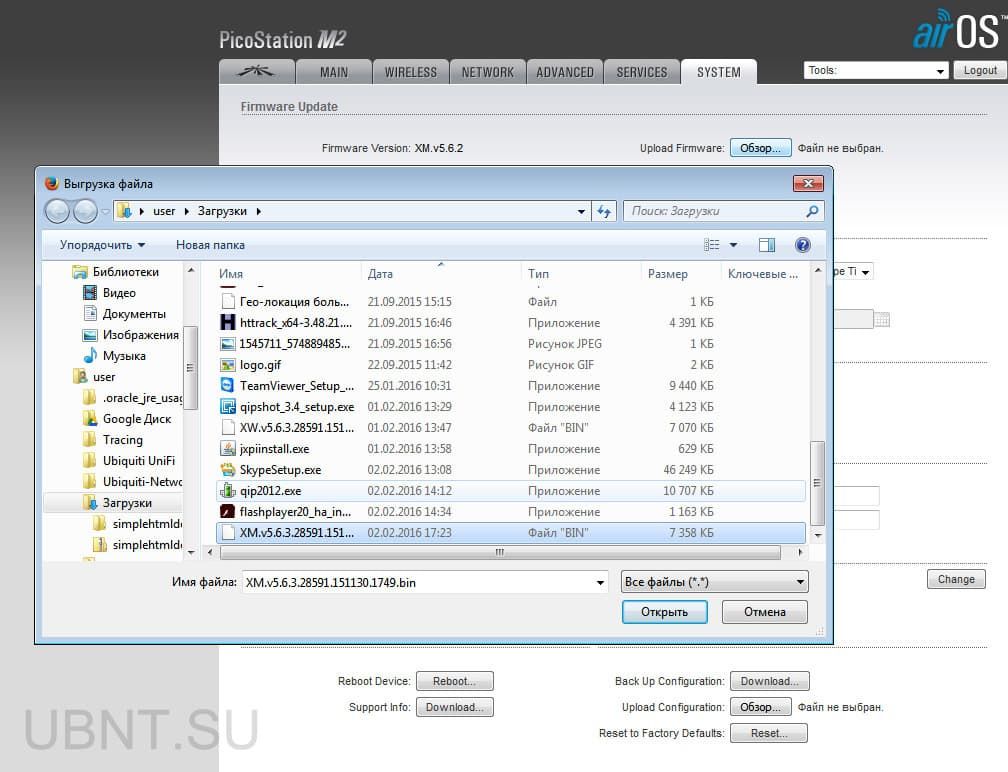1008x772 pixels.
Task: Open the recent pages dropdown beside nav arrows
Action: (105, 211)
